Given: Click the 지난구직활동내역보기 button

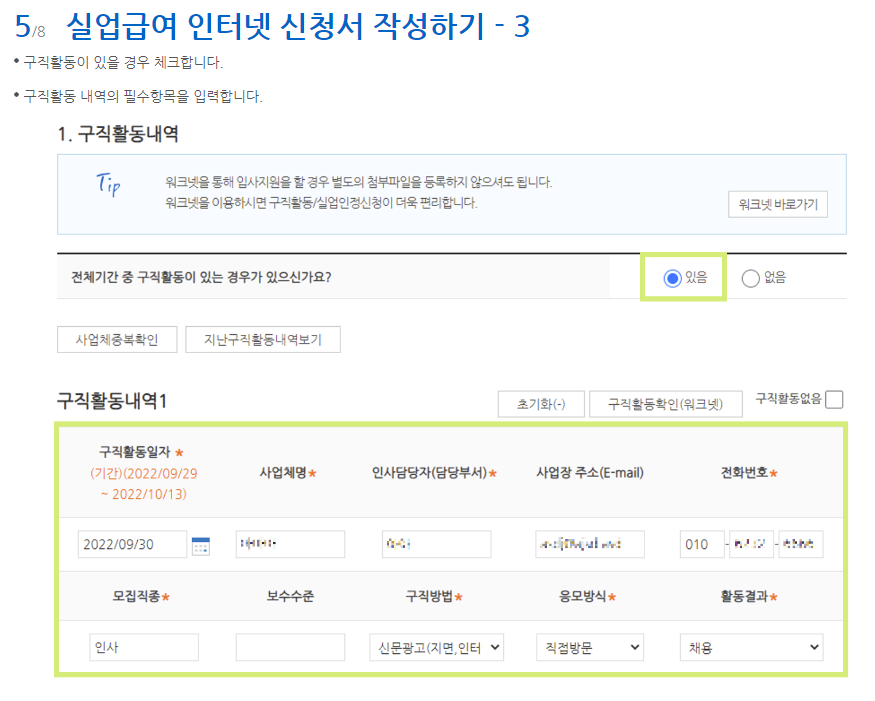Looking at the screenshot, I should click(x=263, y=339).
